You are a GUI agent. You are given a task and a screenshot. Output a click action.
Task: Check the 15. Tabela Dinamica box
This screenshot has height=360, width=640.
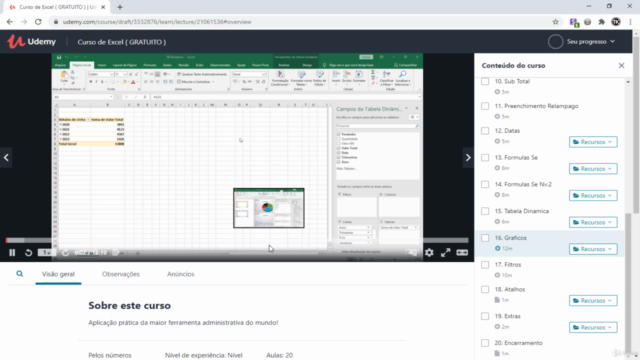[485, 211]
